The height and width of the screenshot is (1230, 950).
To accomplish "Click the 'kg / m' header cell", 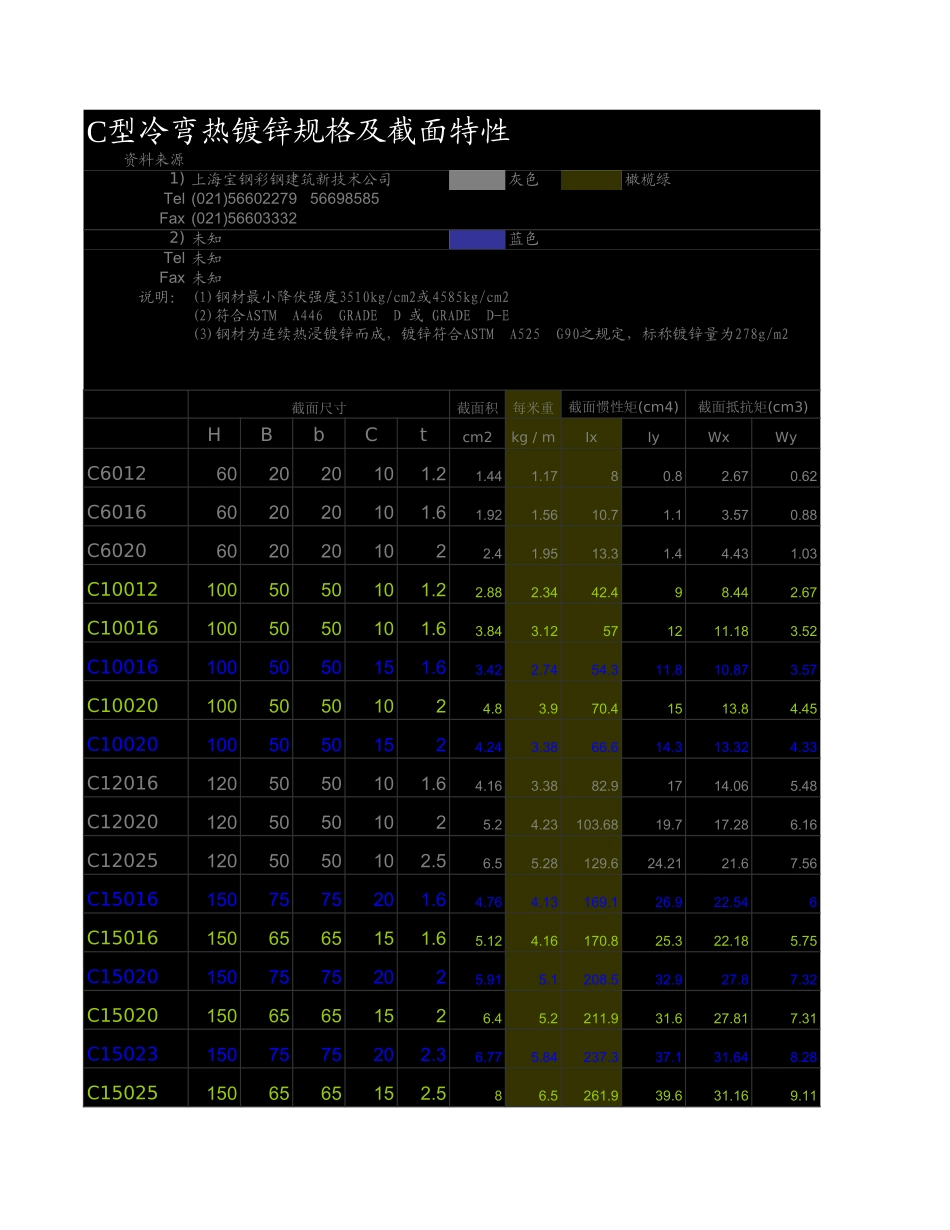I will (x=533, y=437).
